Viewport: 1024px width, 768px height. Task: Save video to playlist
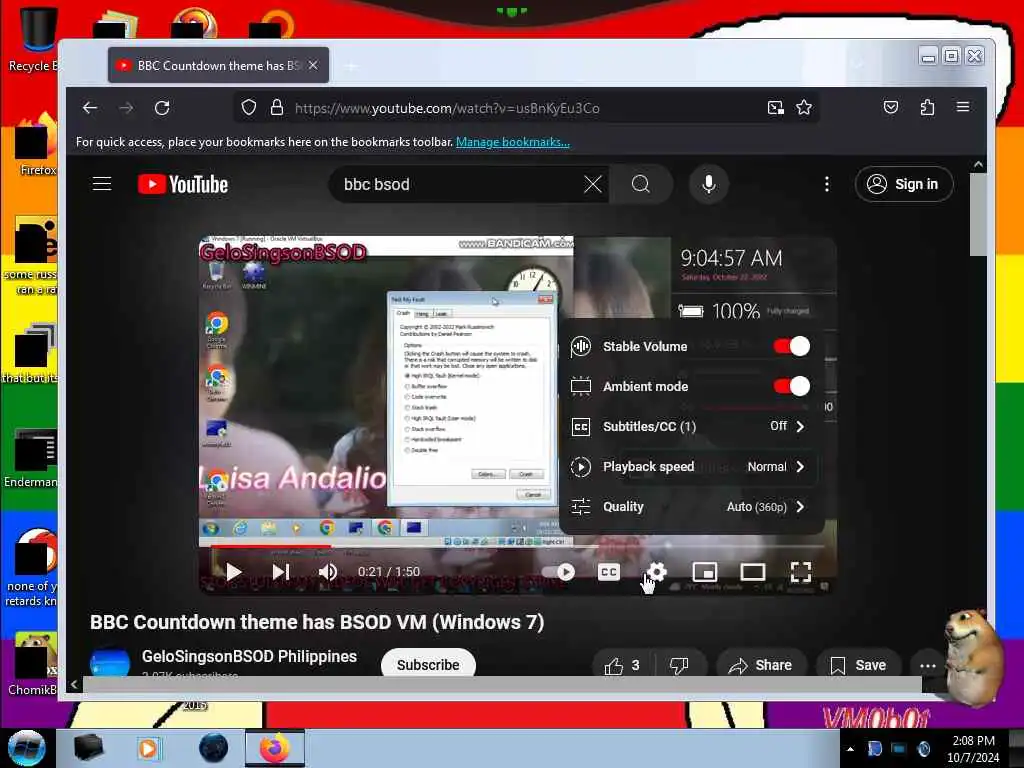pos(858,665)
